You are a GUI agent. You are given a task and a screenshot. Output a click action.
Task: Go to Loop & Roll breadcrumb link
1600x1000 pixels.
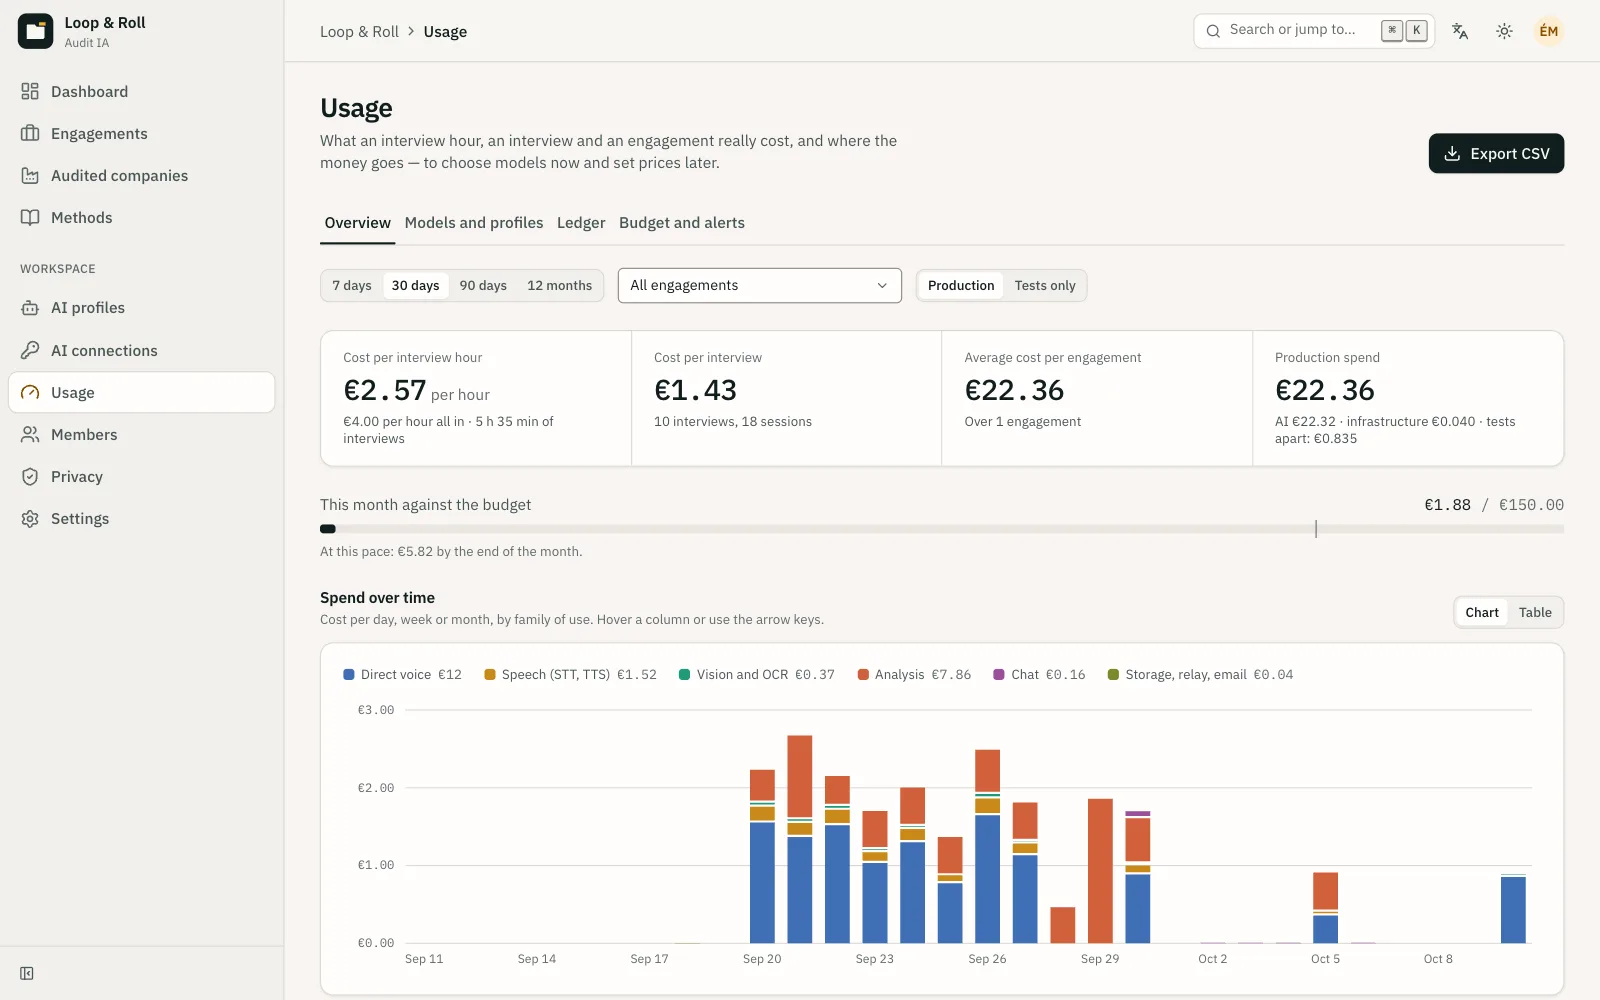359,32
